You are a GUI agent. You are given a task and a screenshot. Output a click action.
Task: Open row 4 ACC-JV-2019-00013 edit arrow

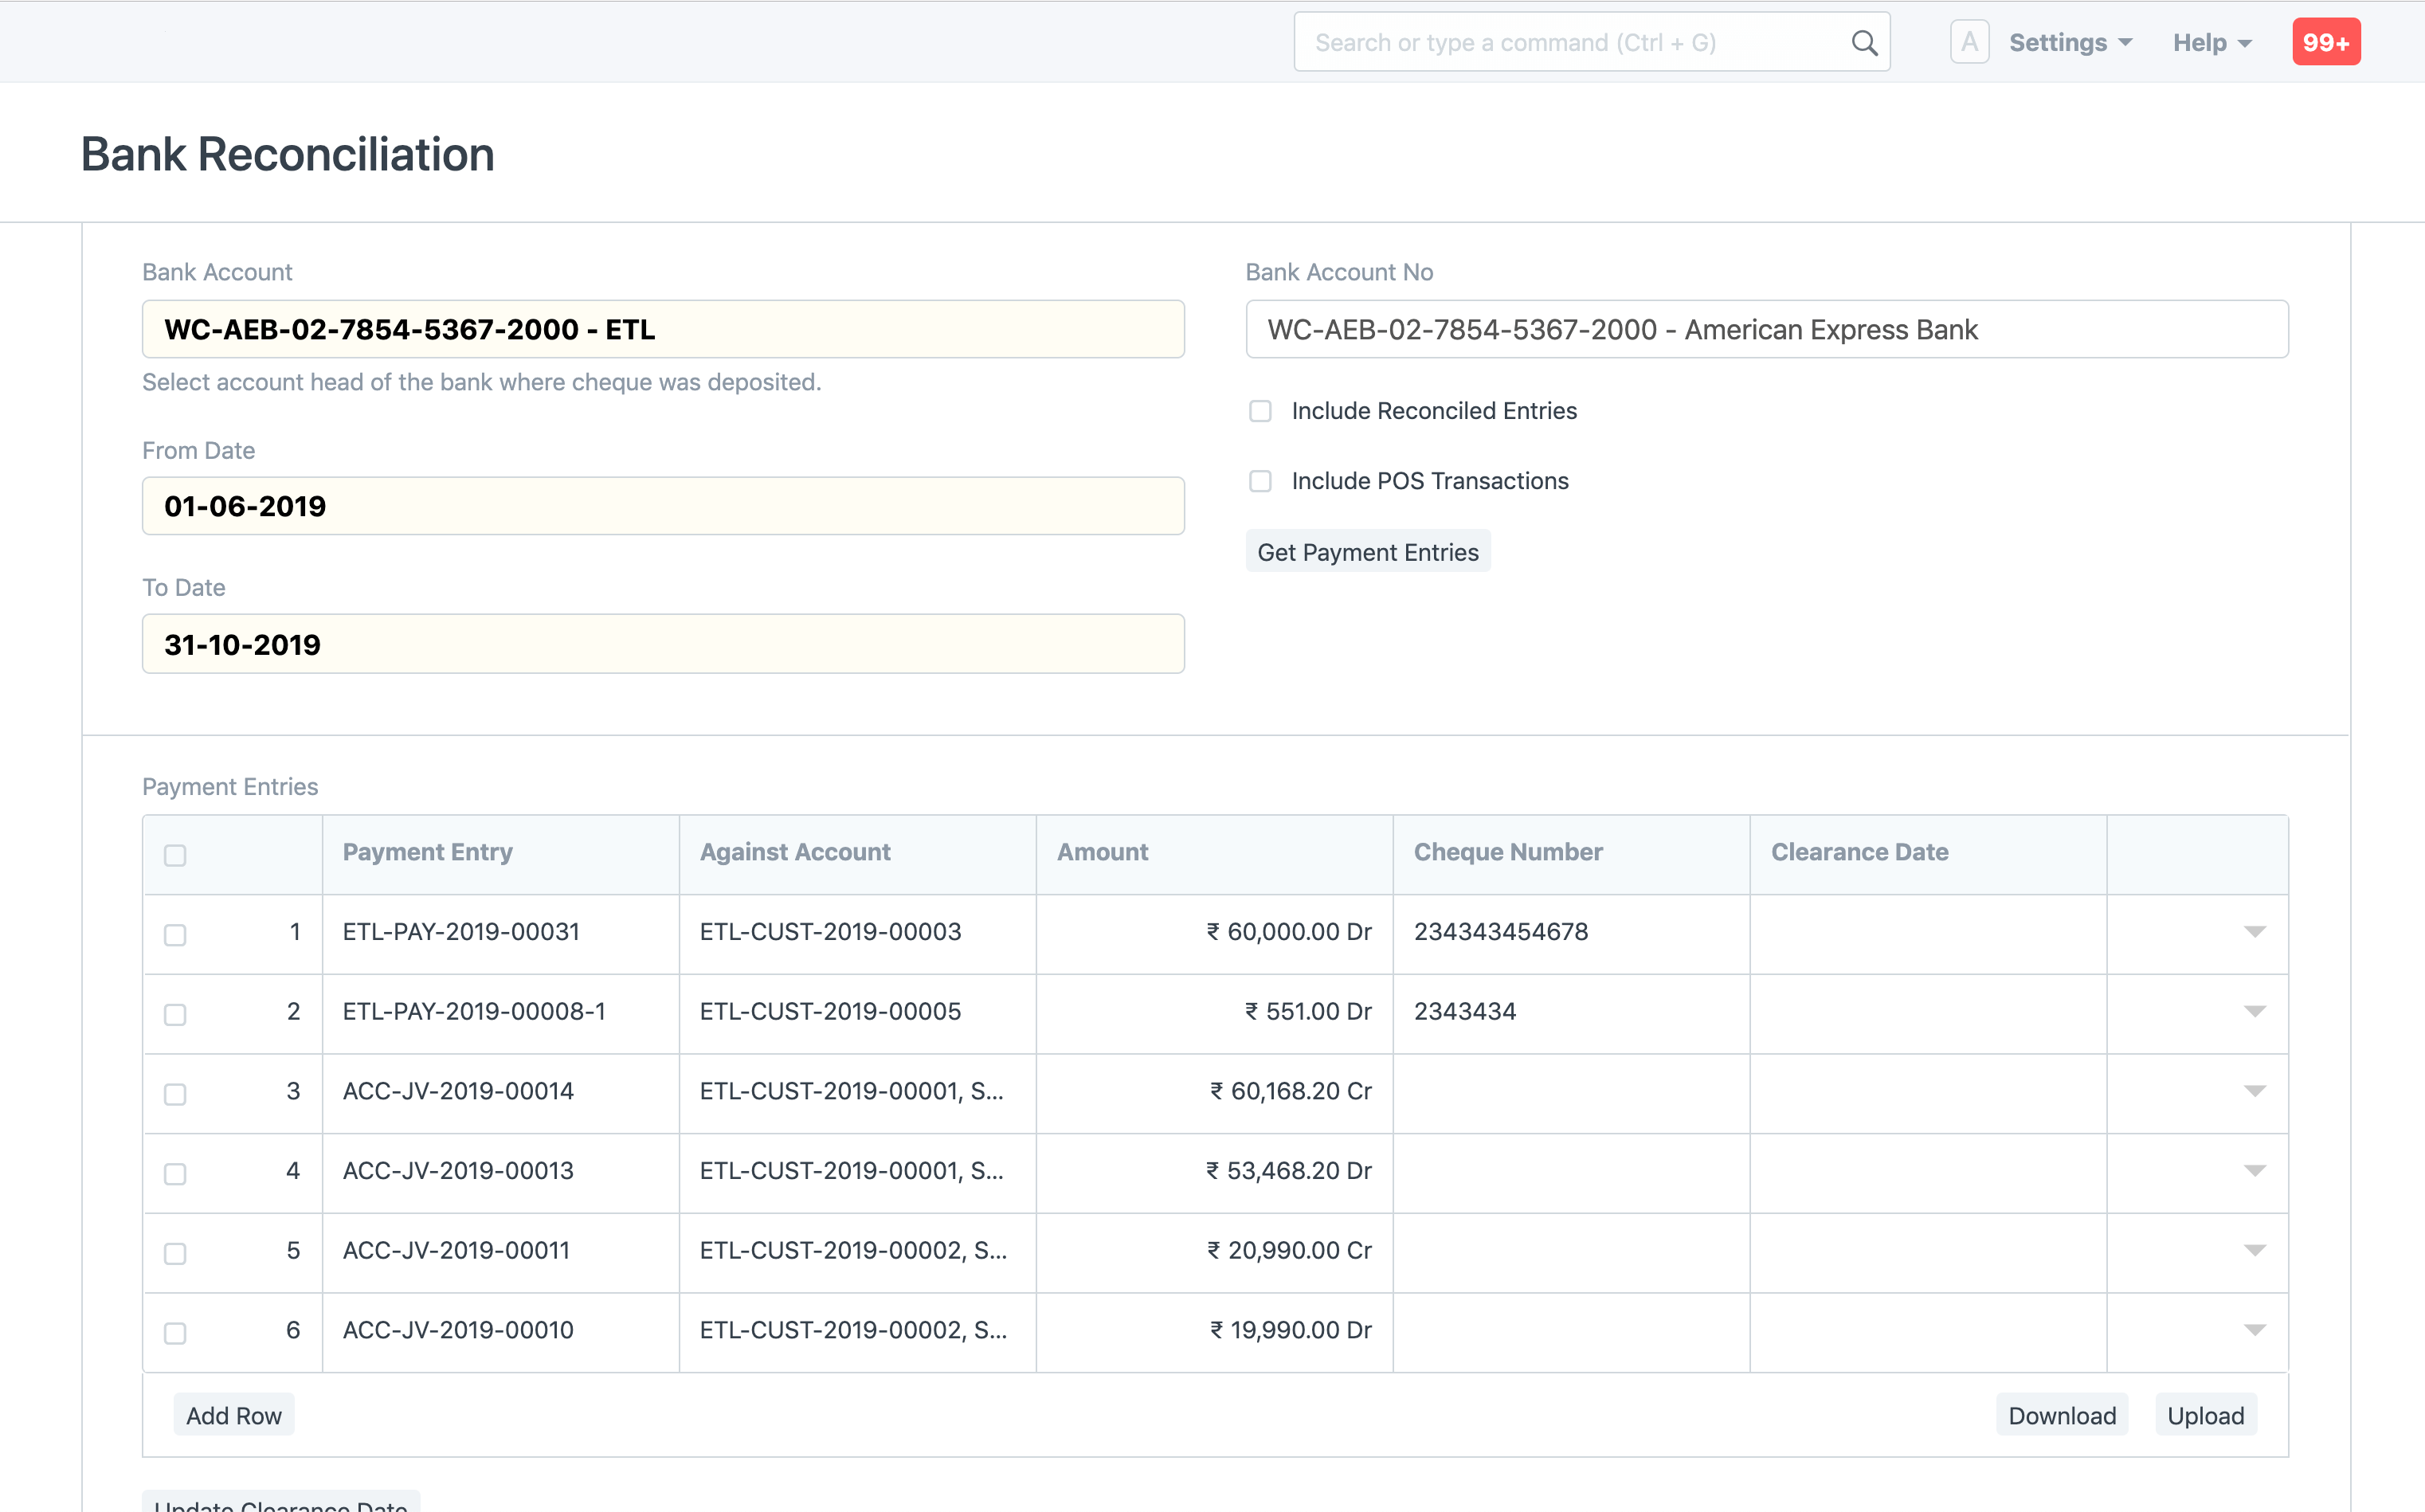pyautogui.click(x=2254, y=1171)
